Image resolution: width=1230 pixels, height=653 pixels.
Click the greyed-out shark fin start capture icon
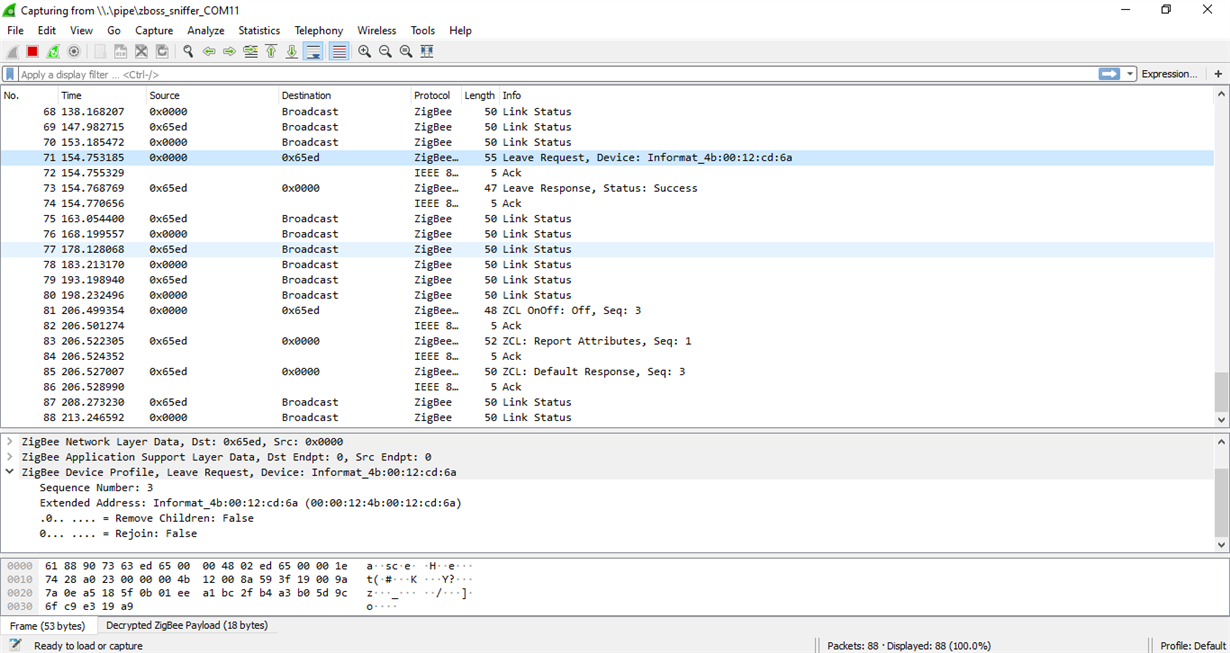click(x=12, y=51)
